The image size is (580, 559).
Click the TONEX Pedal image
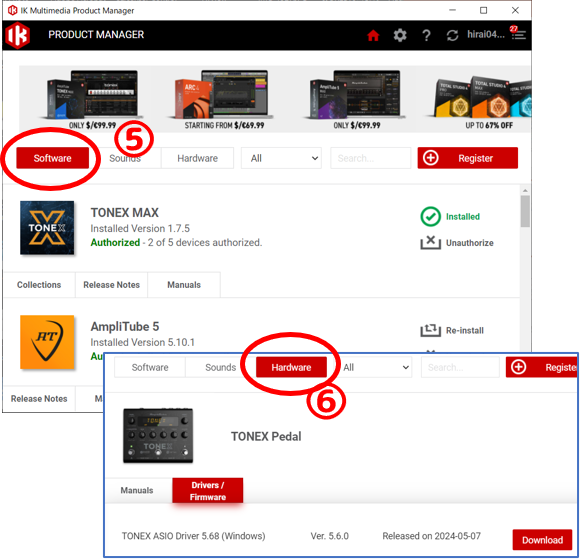coord(158,435)
